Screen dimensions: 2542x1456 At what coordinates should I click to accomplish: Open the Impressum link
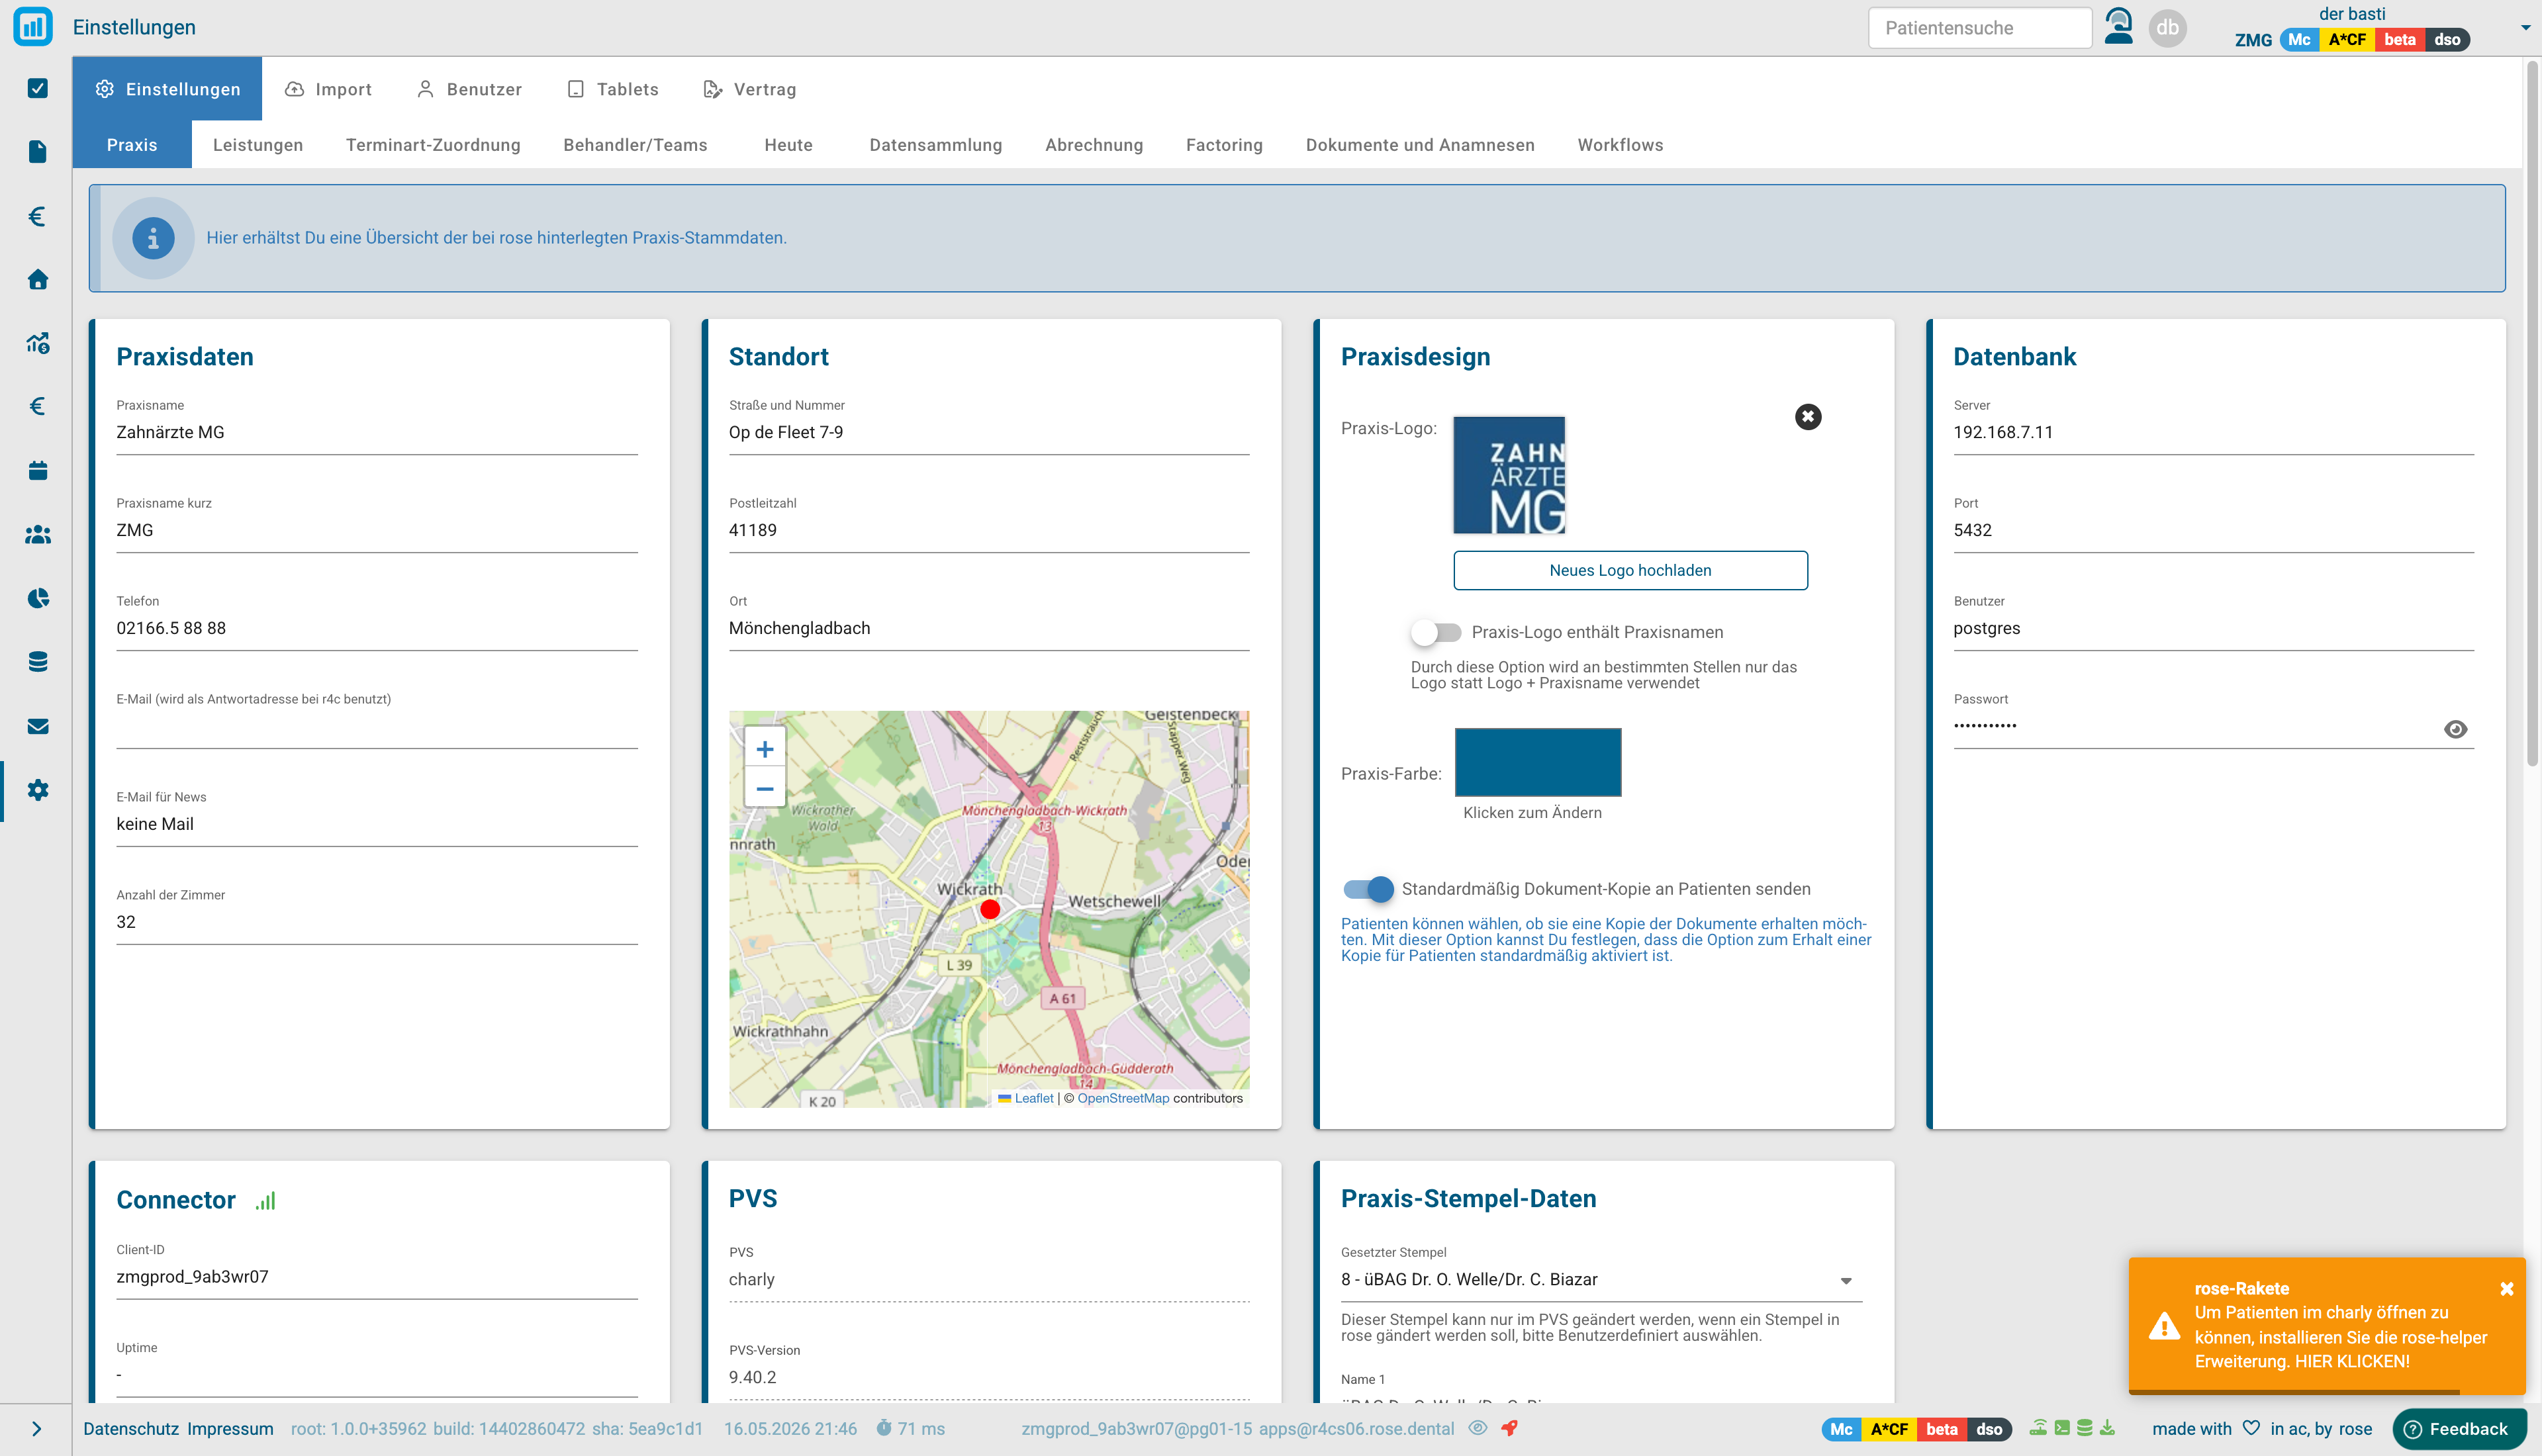(230, 1429)
